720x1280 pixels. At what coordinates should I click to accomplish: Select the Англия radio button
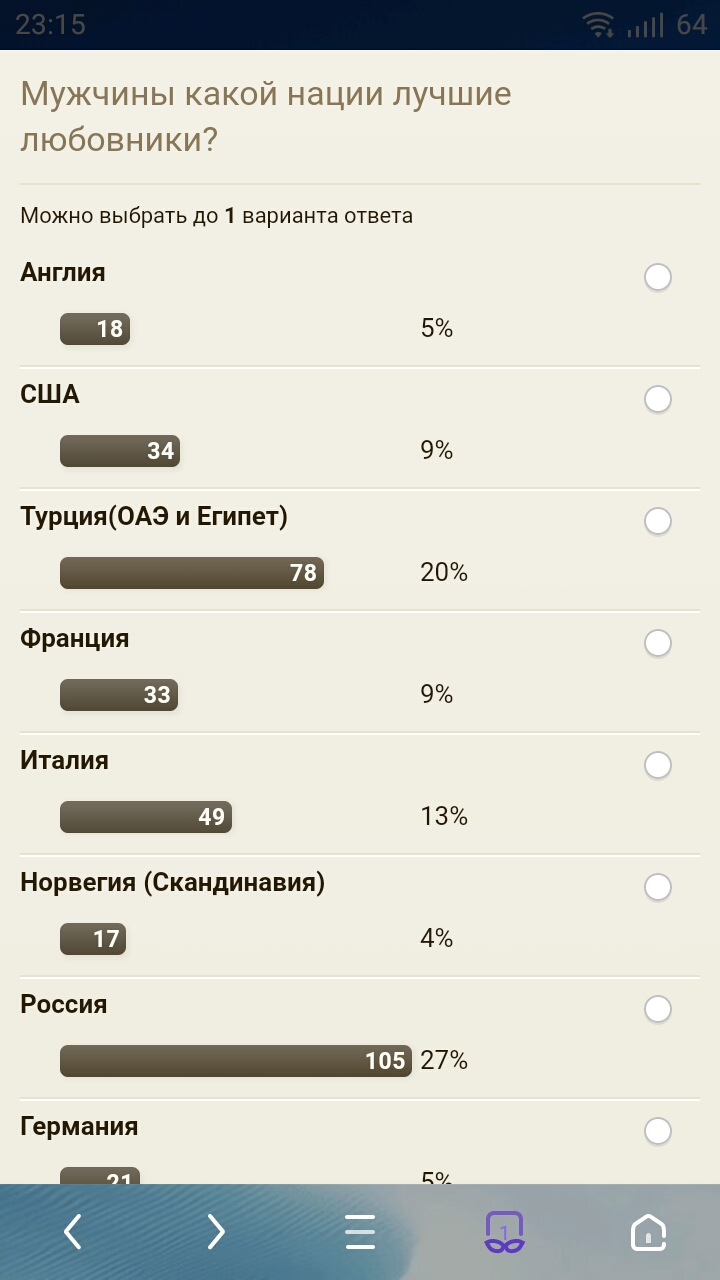pyautogui.click(x=658, y=277)
